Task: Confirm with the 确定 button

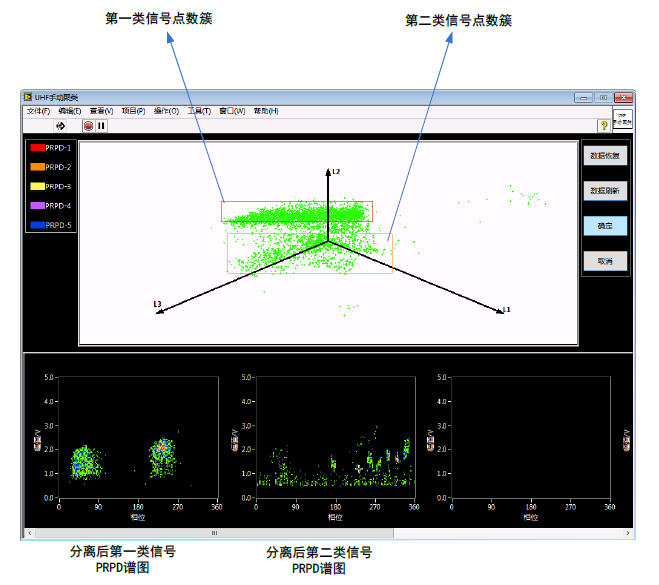Action: [605, 226]
